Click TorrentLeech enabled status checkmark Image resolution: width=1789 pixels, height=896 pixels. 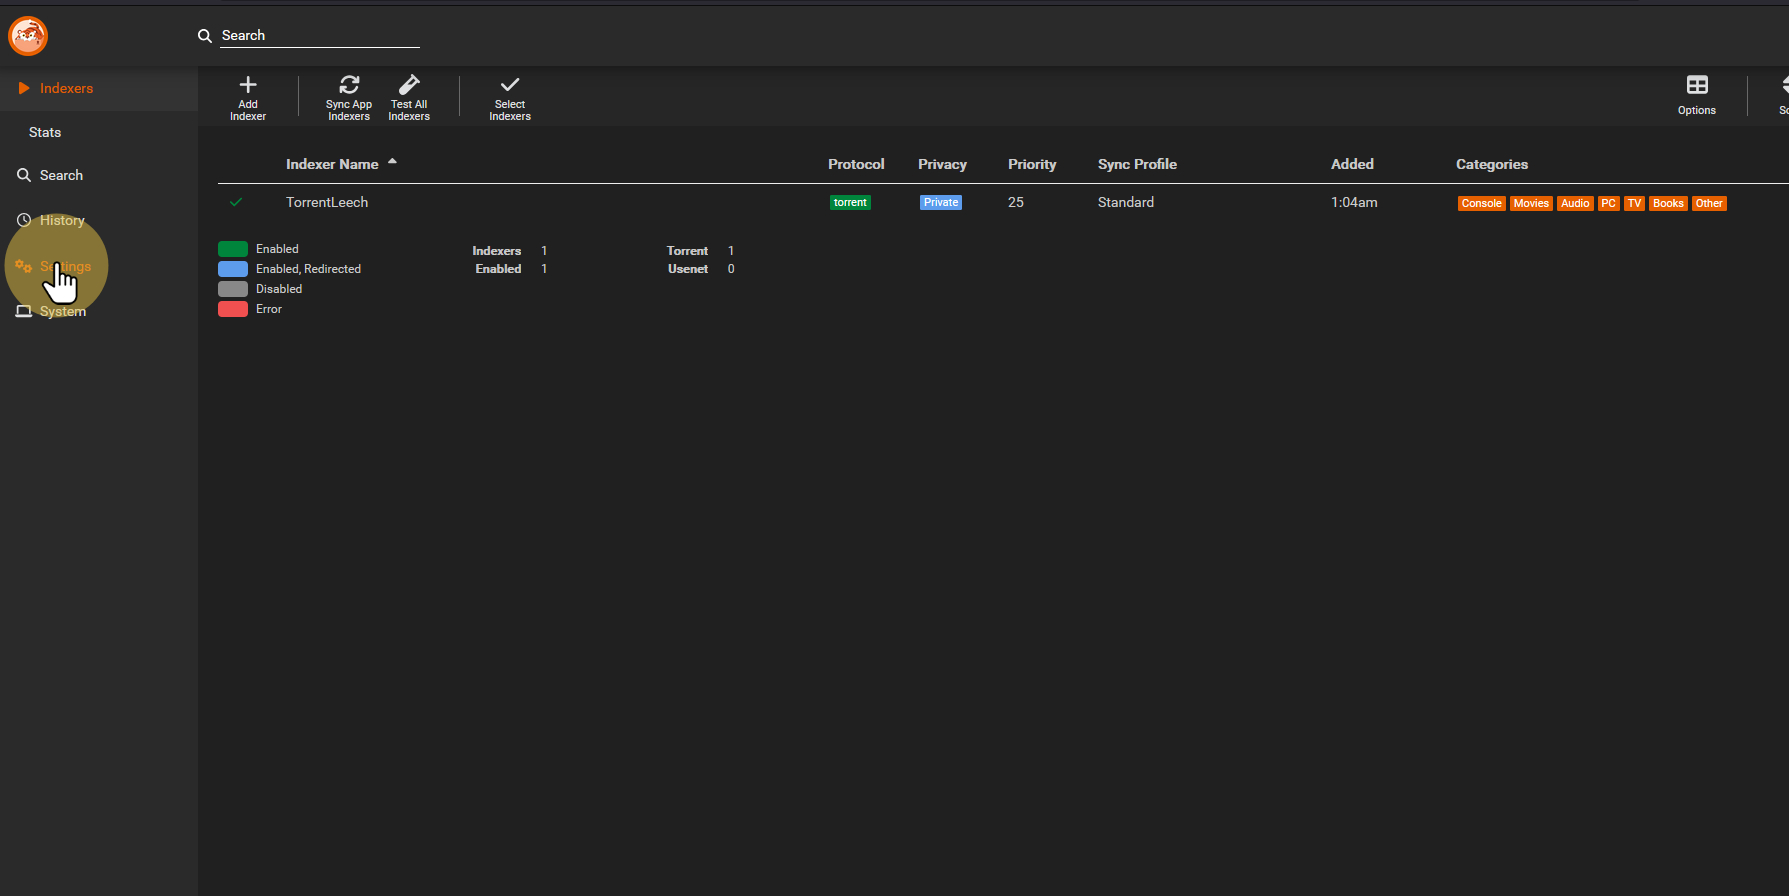(x=236, y=202)
